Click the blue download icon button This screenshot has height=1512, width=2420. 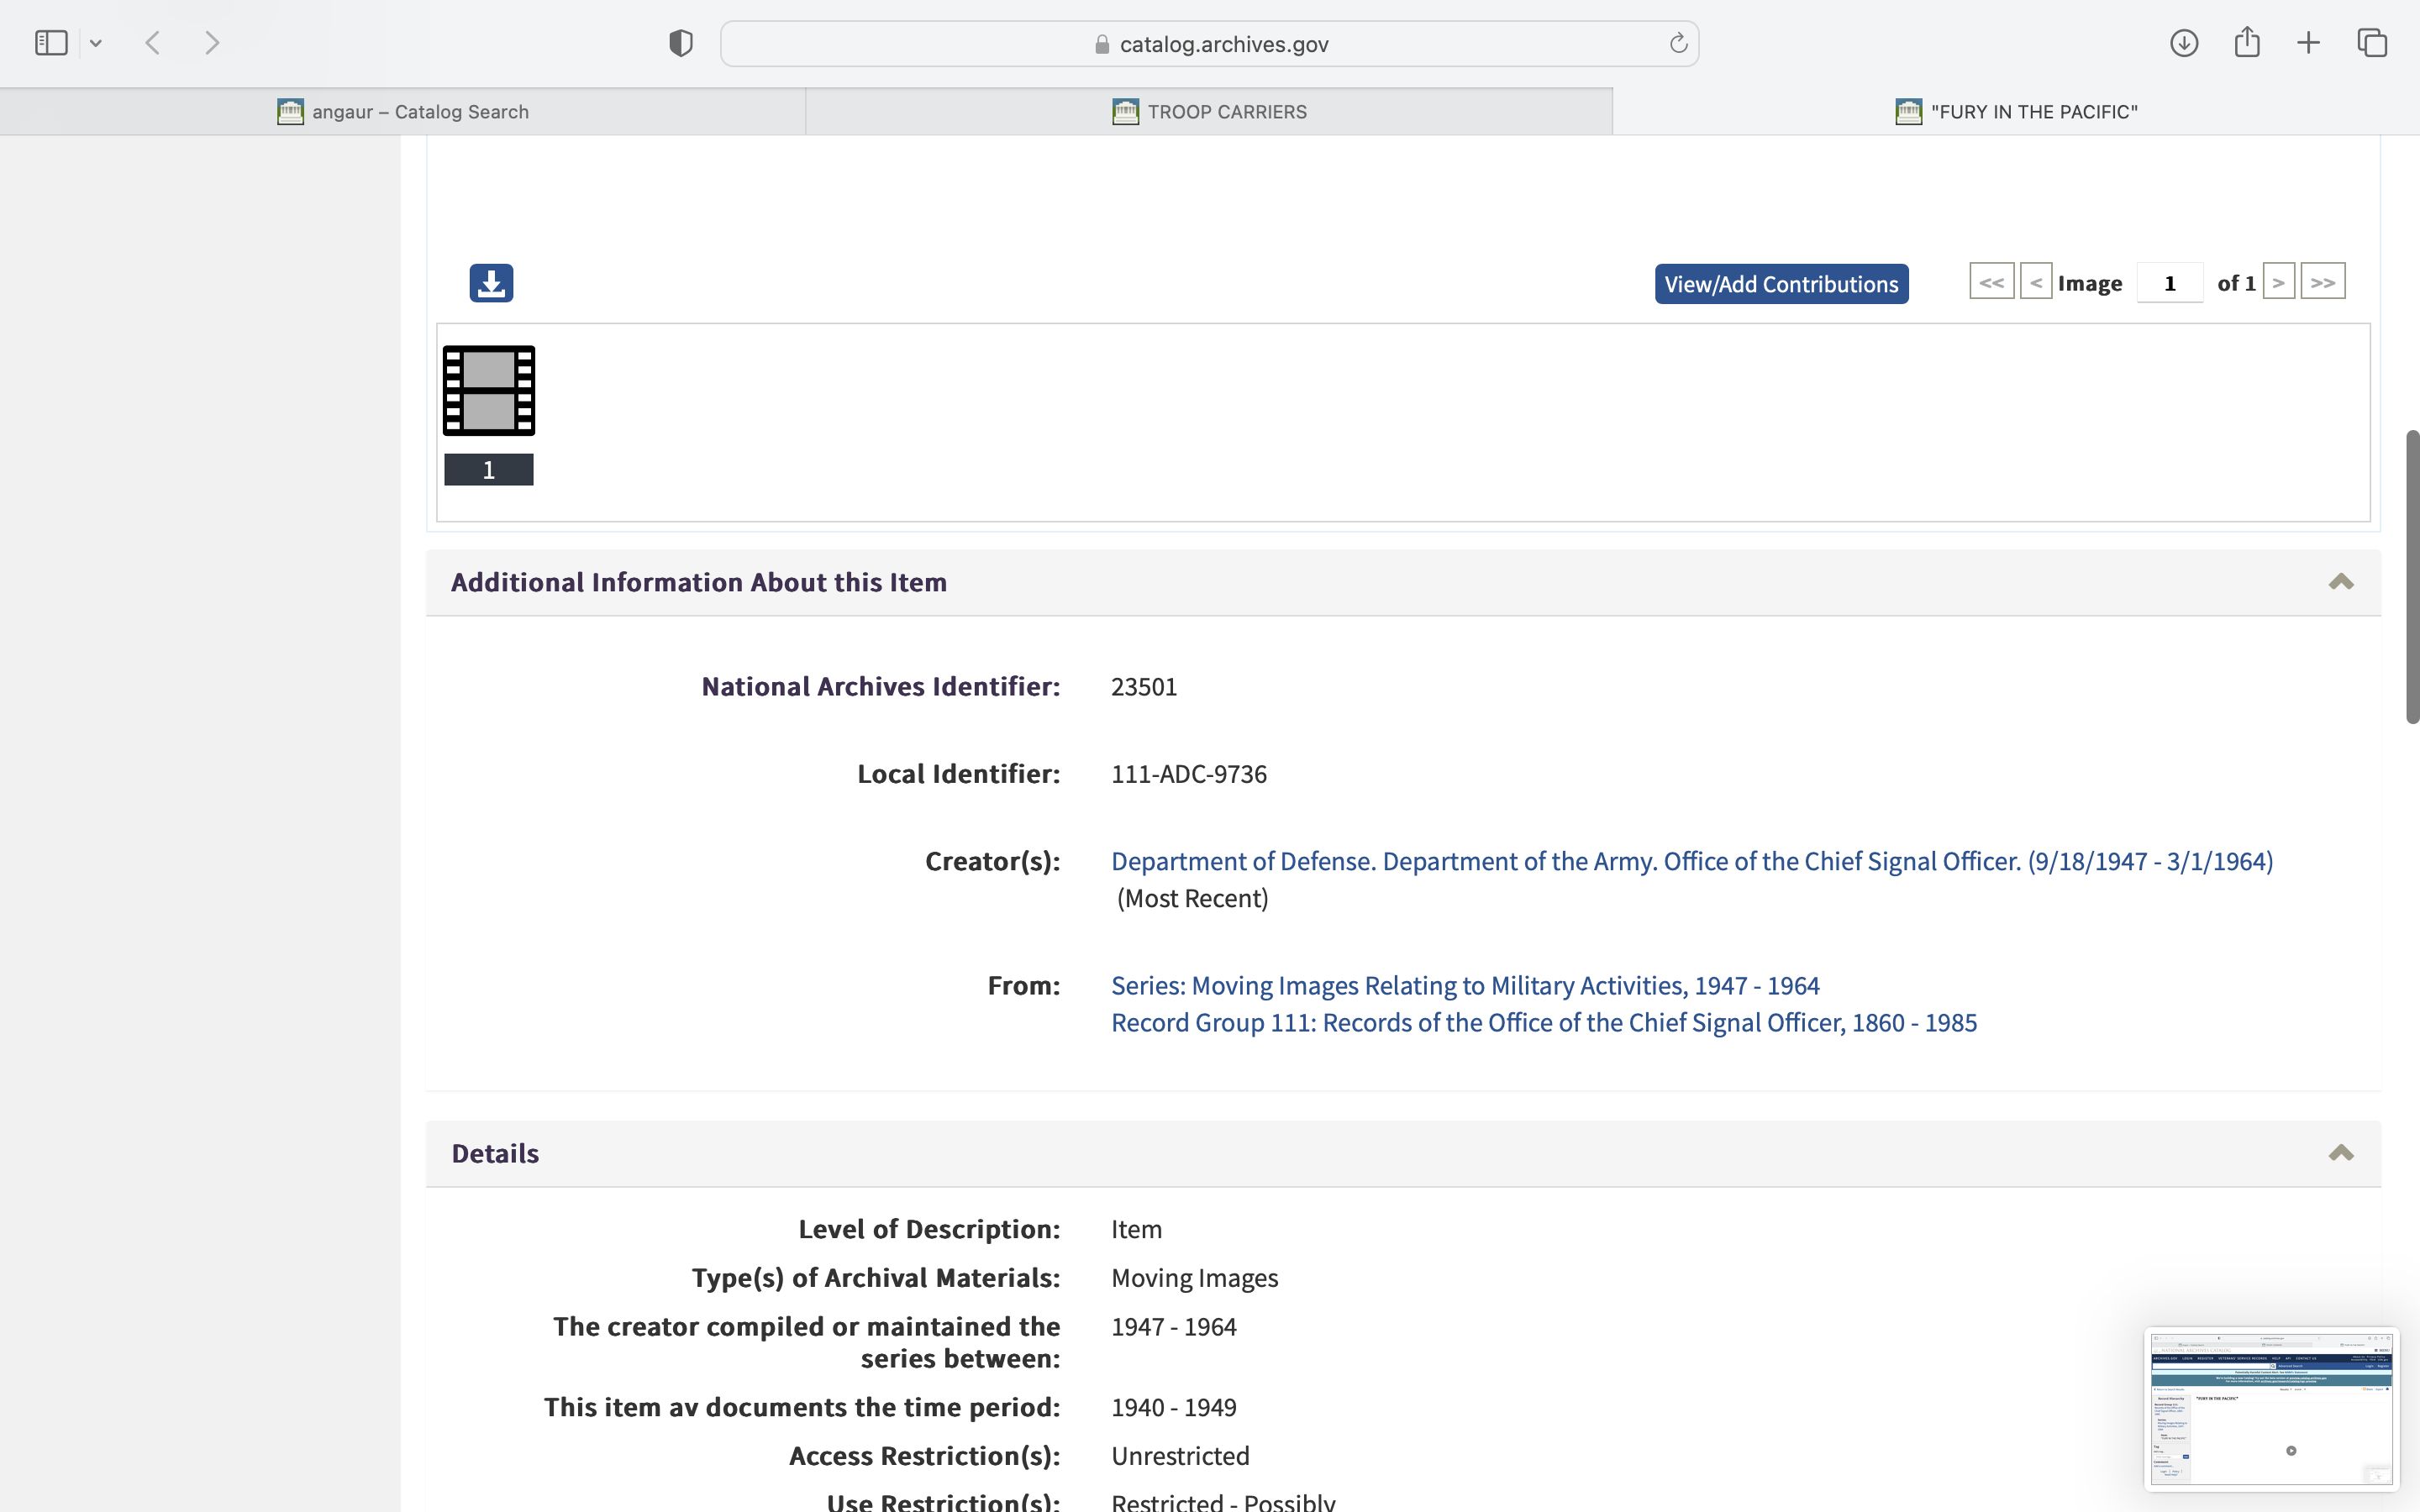coord(491,283)
